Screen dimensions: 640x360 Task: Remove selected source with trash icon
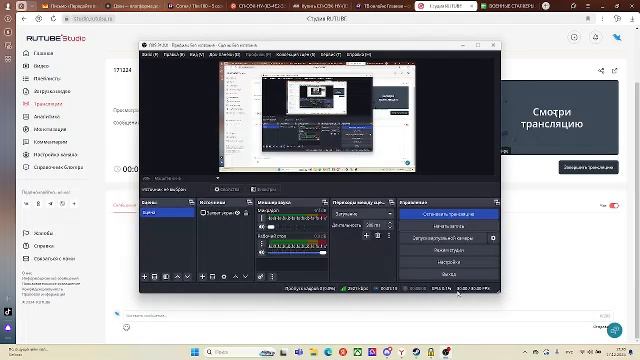[213, 277]
